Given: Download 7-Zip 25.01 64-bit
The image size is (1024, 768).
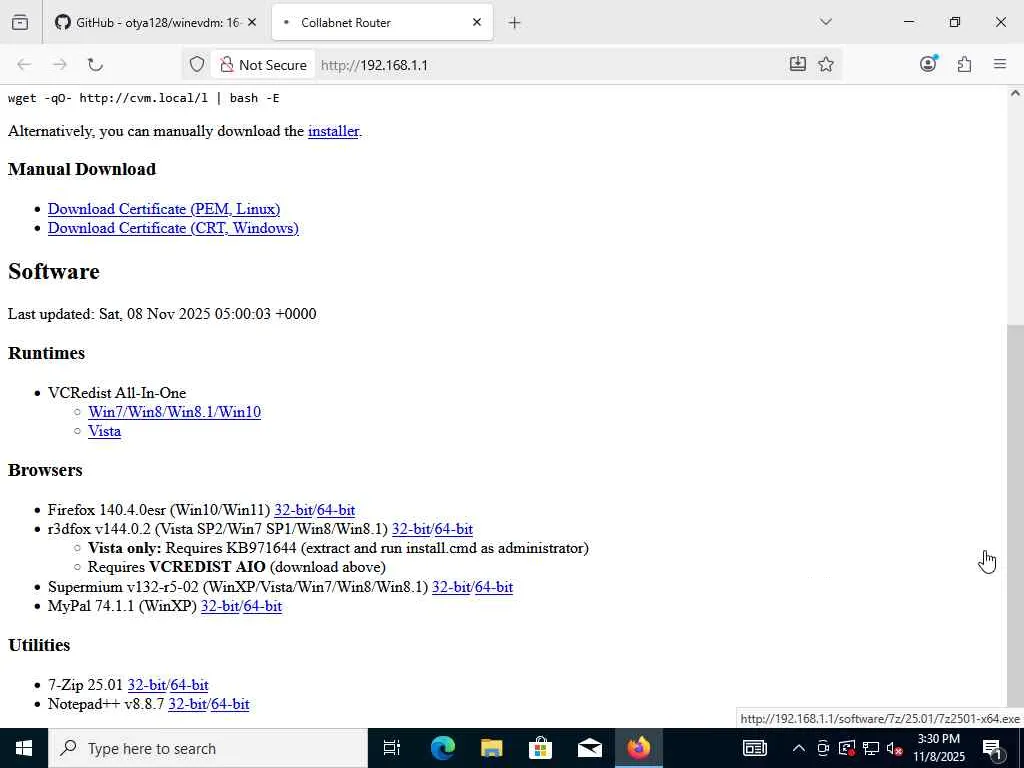Looking at the screenshot, I should 189,685.
